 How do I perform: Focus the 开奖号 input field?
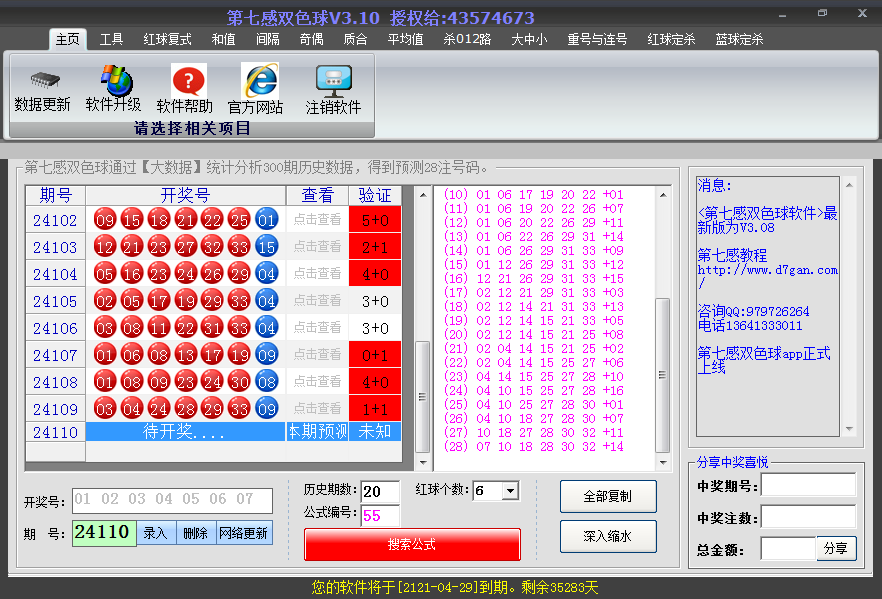172,500
